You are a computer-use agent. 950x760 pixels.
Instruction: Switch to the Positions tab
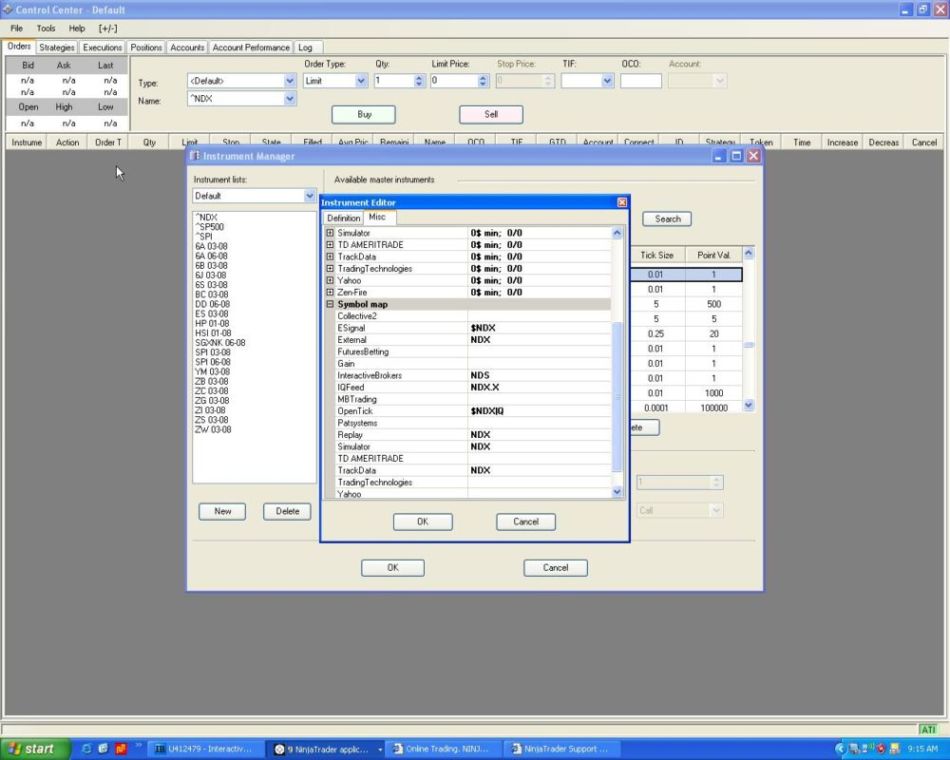click(146, 47)
